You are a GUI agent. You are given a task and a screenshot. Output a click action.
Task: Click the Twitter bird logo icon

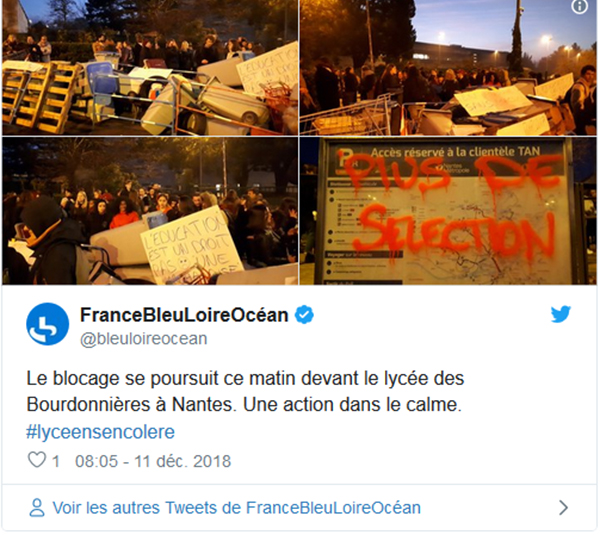tap(561, 314)
